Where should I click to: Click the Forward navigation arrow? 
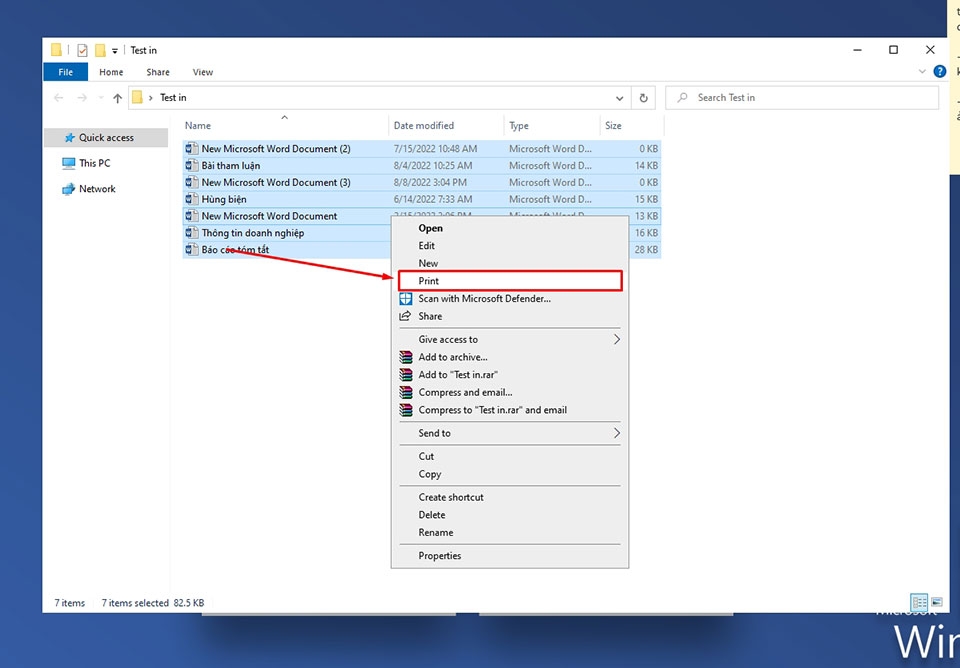pos(82,98)
